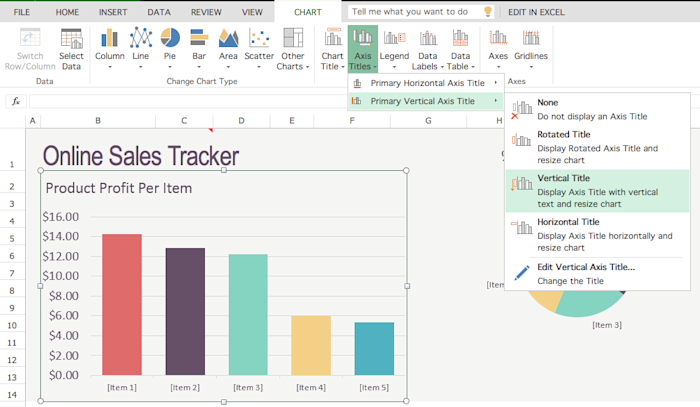Expand the Area chart dropdown arrow

click(x=228, y=67)
